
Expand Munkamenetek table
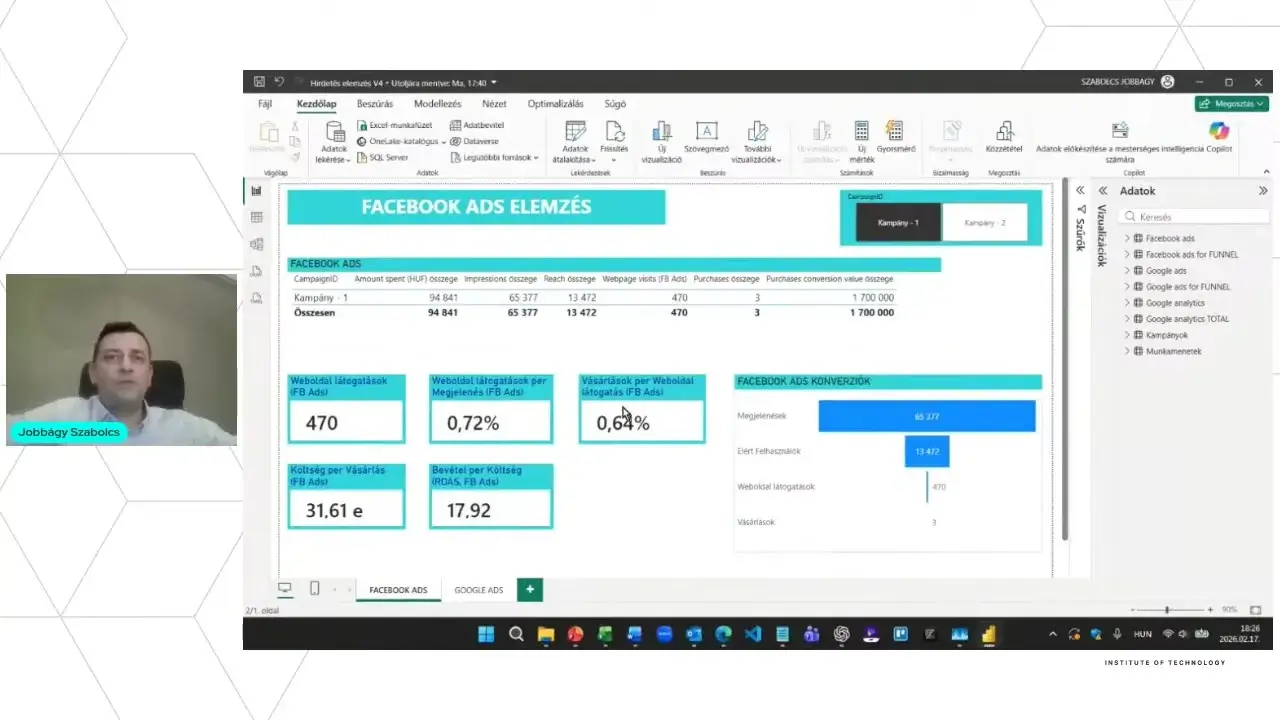click(1127, 351)
